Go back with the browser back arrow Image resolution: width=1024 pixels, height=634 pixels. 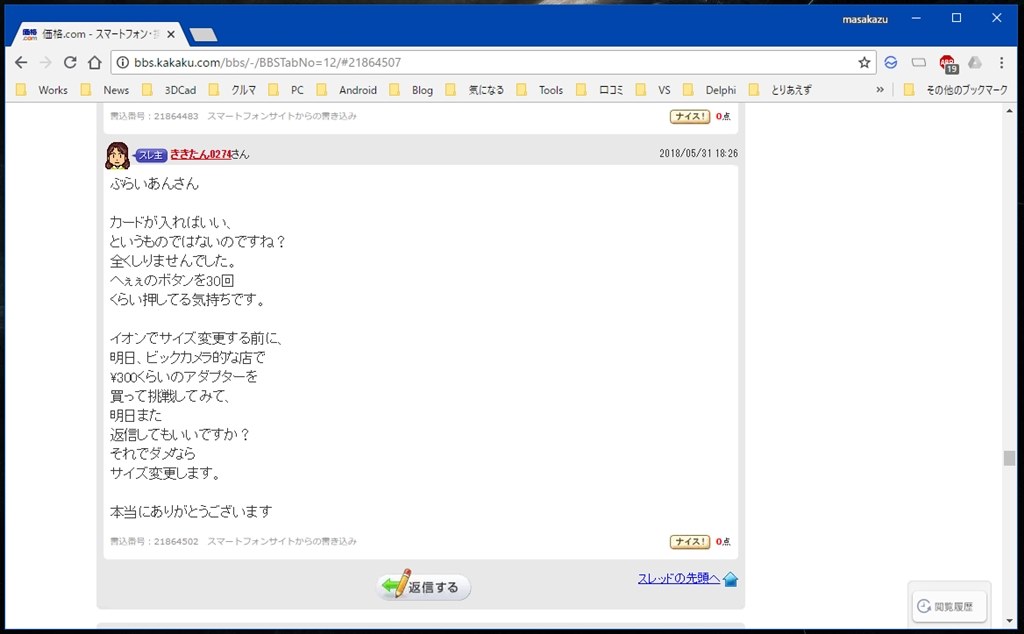point(21,63)
